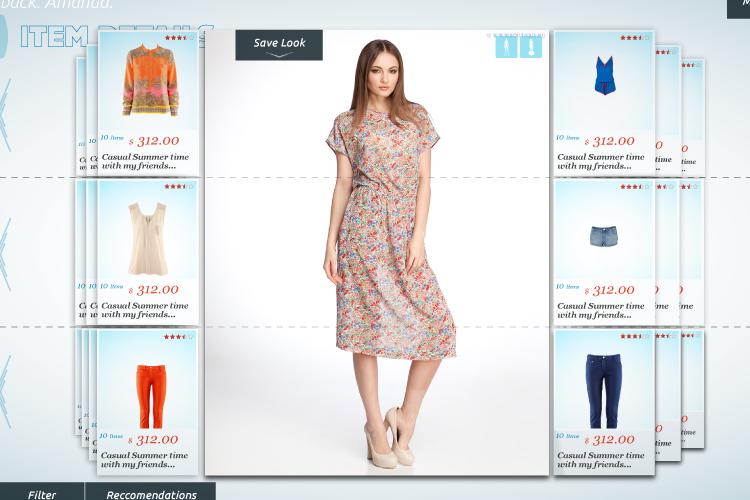Click the $312.00 price on cream top card
Screen dimensions: 750x500
(x=154, y=290)
